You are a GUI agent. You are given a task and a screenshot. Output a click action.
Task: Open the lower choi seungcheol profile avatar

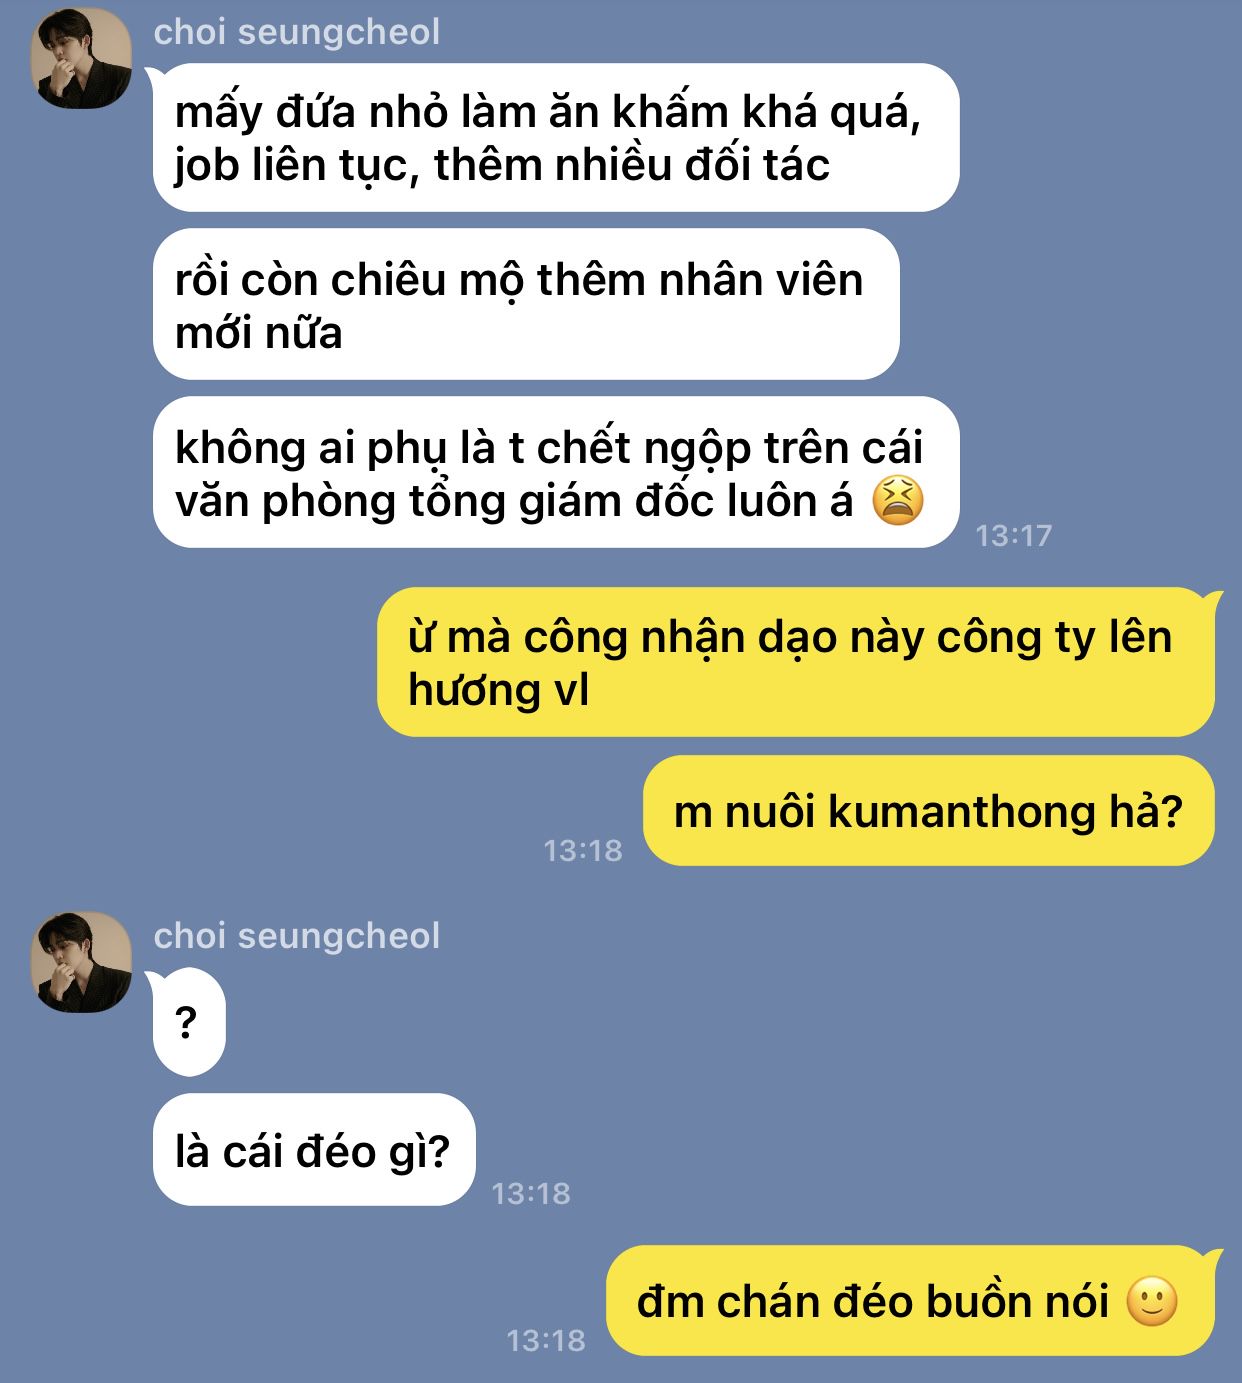[x=81, y=962]
